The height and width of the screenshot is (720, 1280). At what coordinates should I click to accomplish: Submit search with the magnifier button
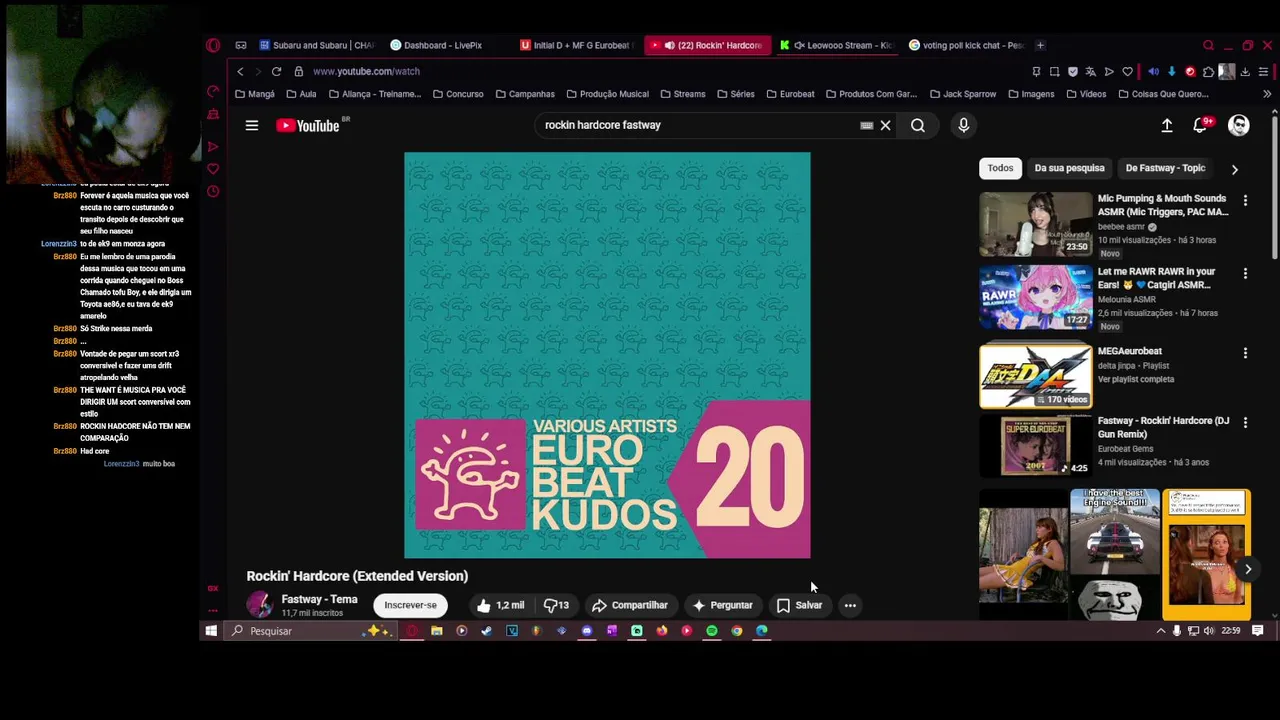coord(918,125)
